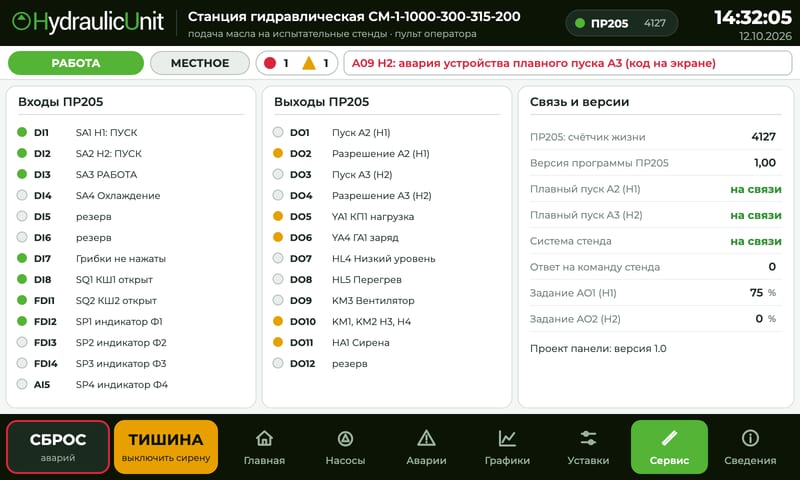The width and height of the screenshot is (800, 480).
Task: Open the Насосы pumps tab
Action: tap(345, 447)
